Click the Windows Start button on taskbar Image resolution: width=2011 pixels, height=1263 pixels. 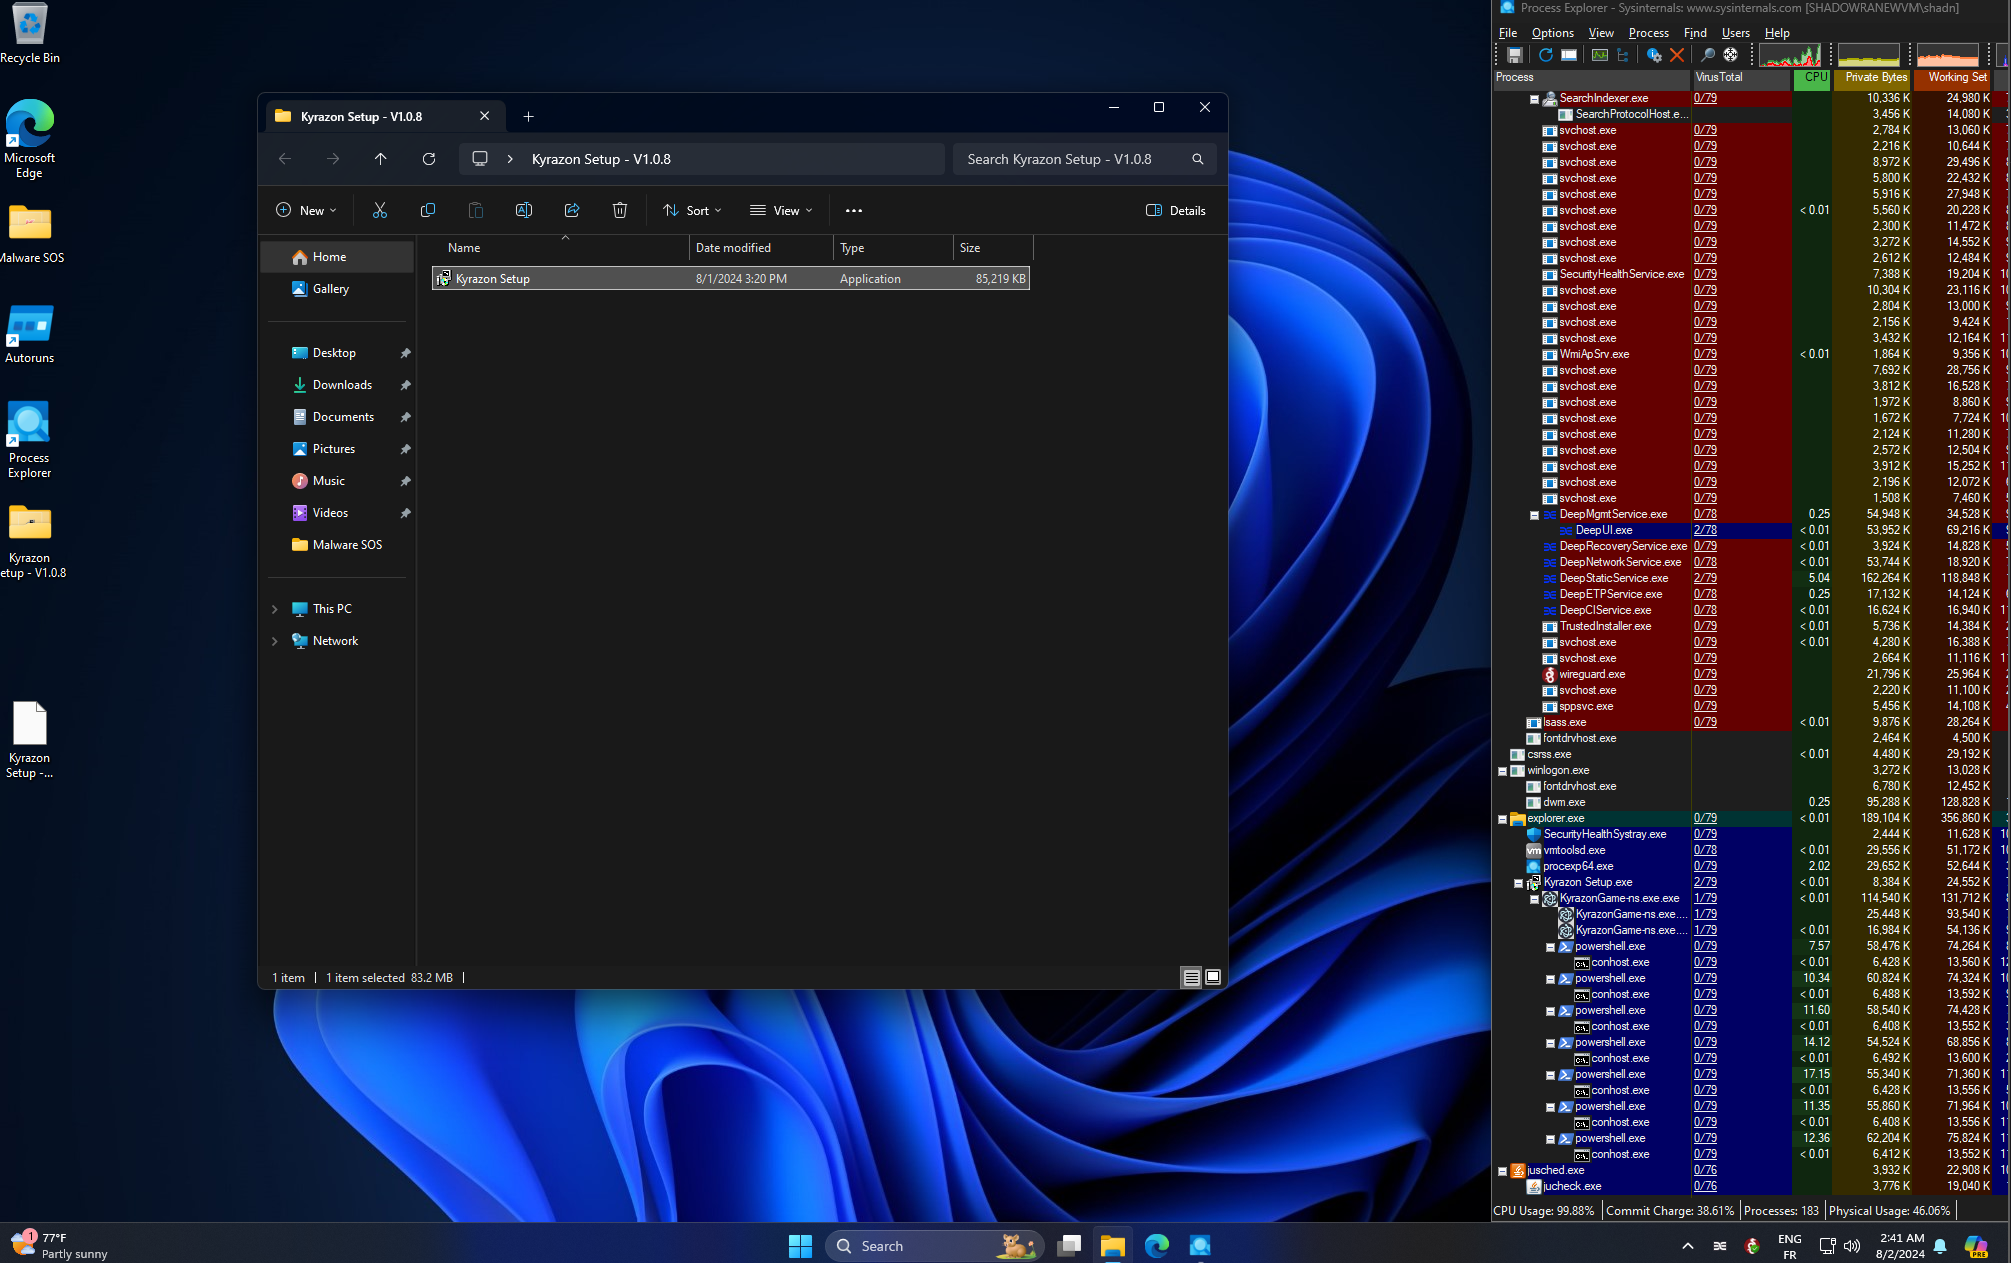pos(800,1245)
